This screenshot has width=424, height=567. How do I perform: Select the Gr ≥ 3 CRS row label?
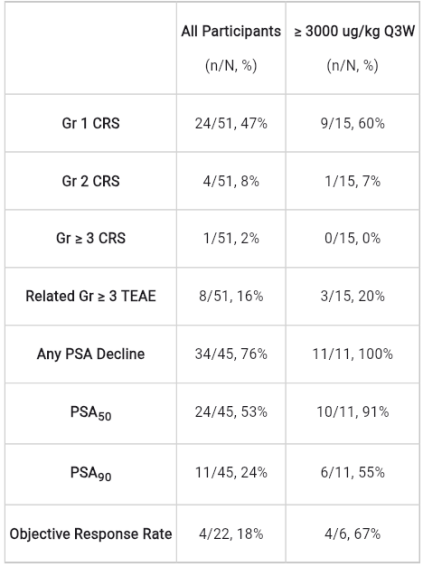(x=91, y=238)
